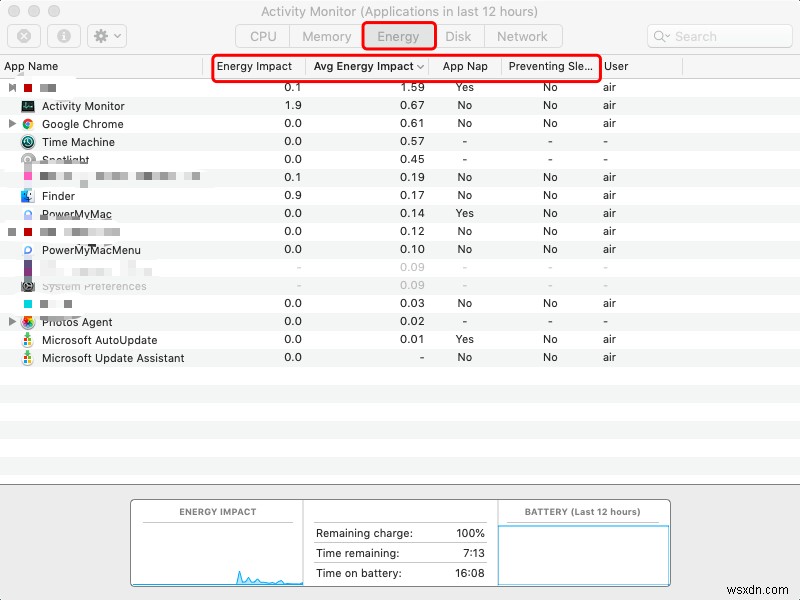Click the Inspect process info button
Viewport: 800px width, 600px height.
tap(62, 36)
